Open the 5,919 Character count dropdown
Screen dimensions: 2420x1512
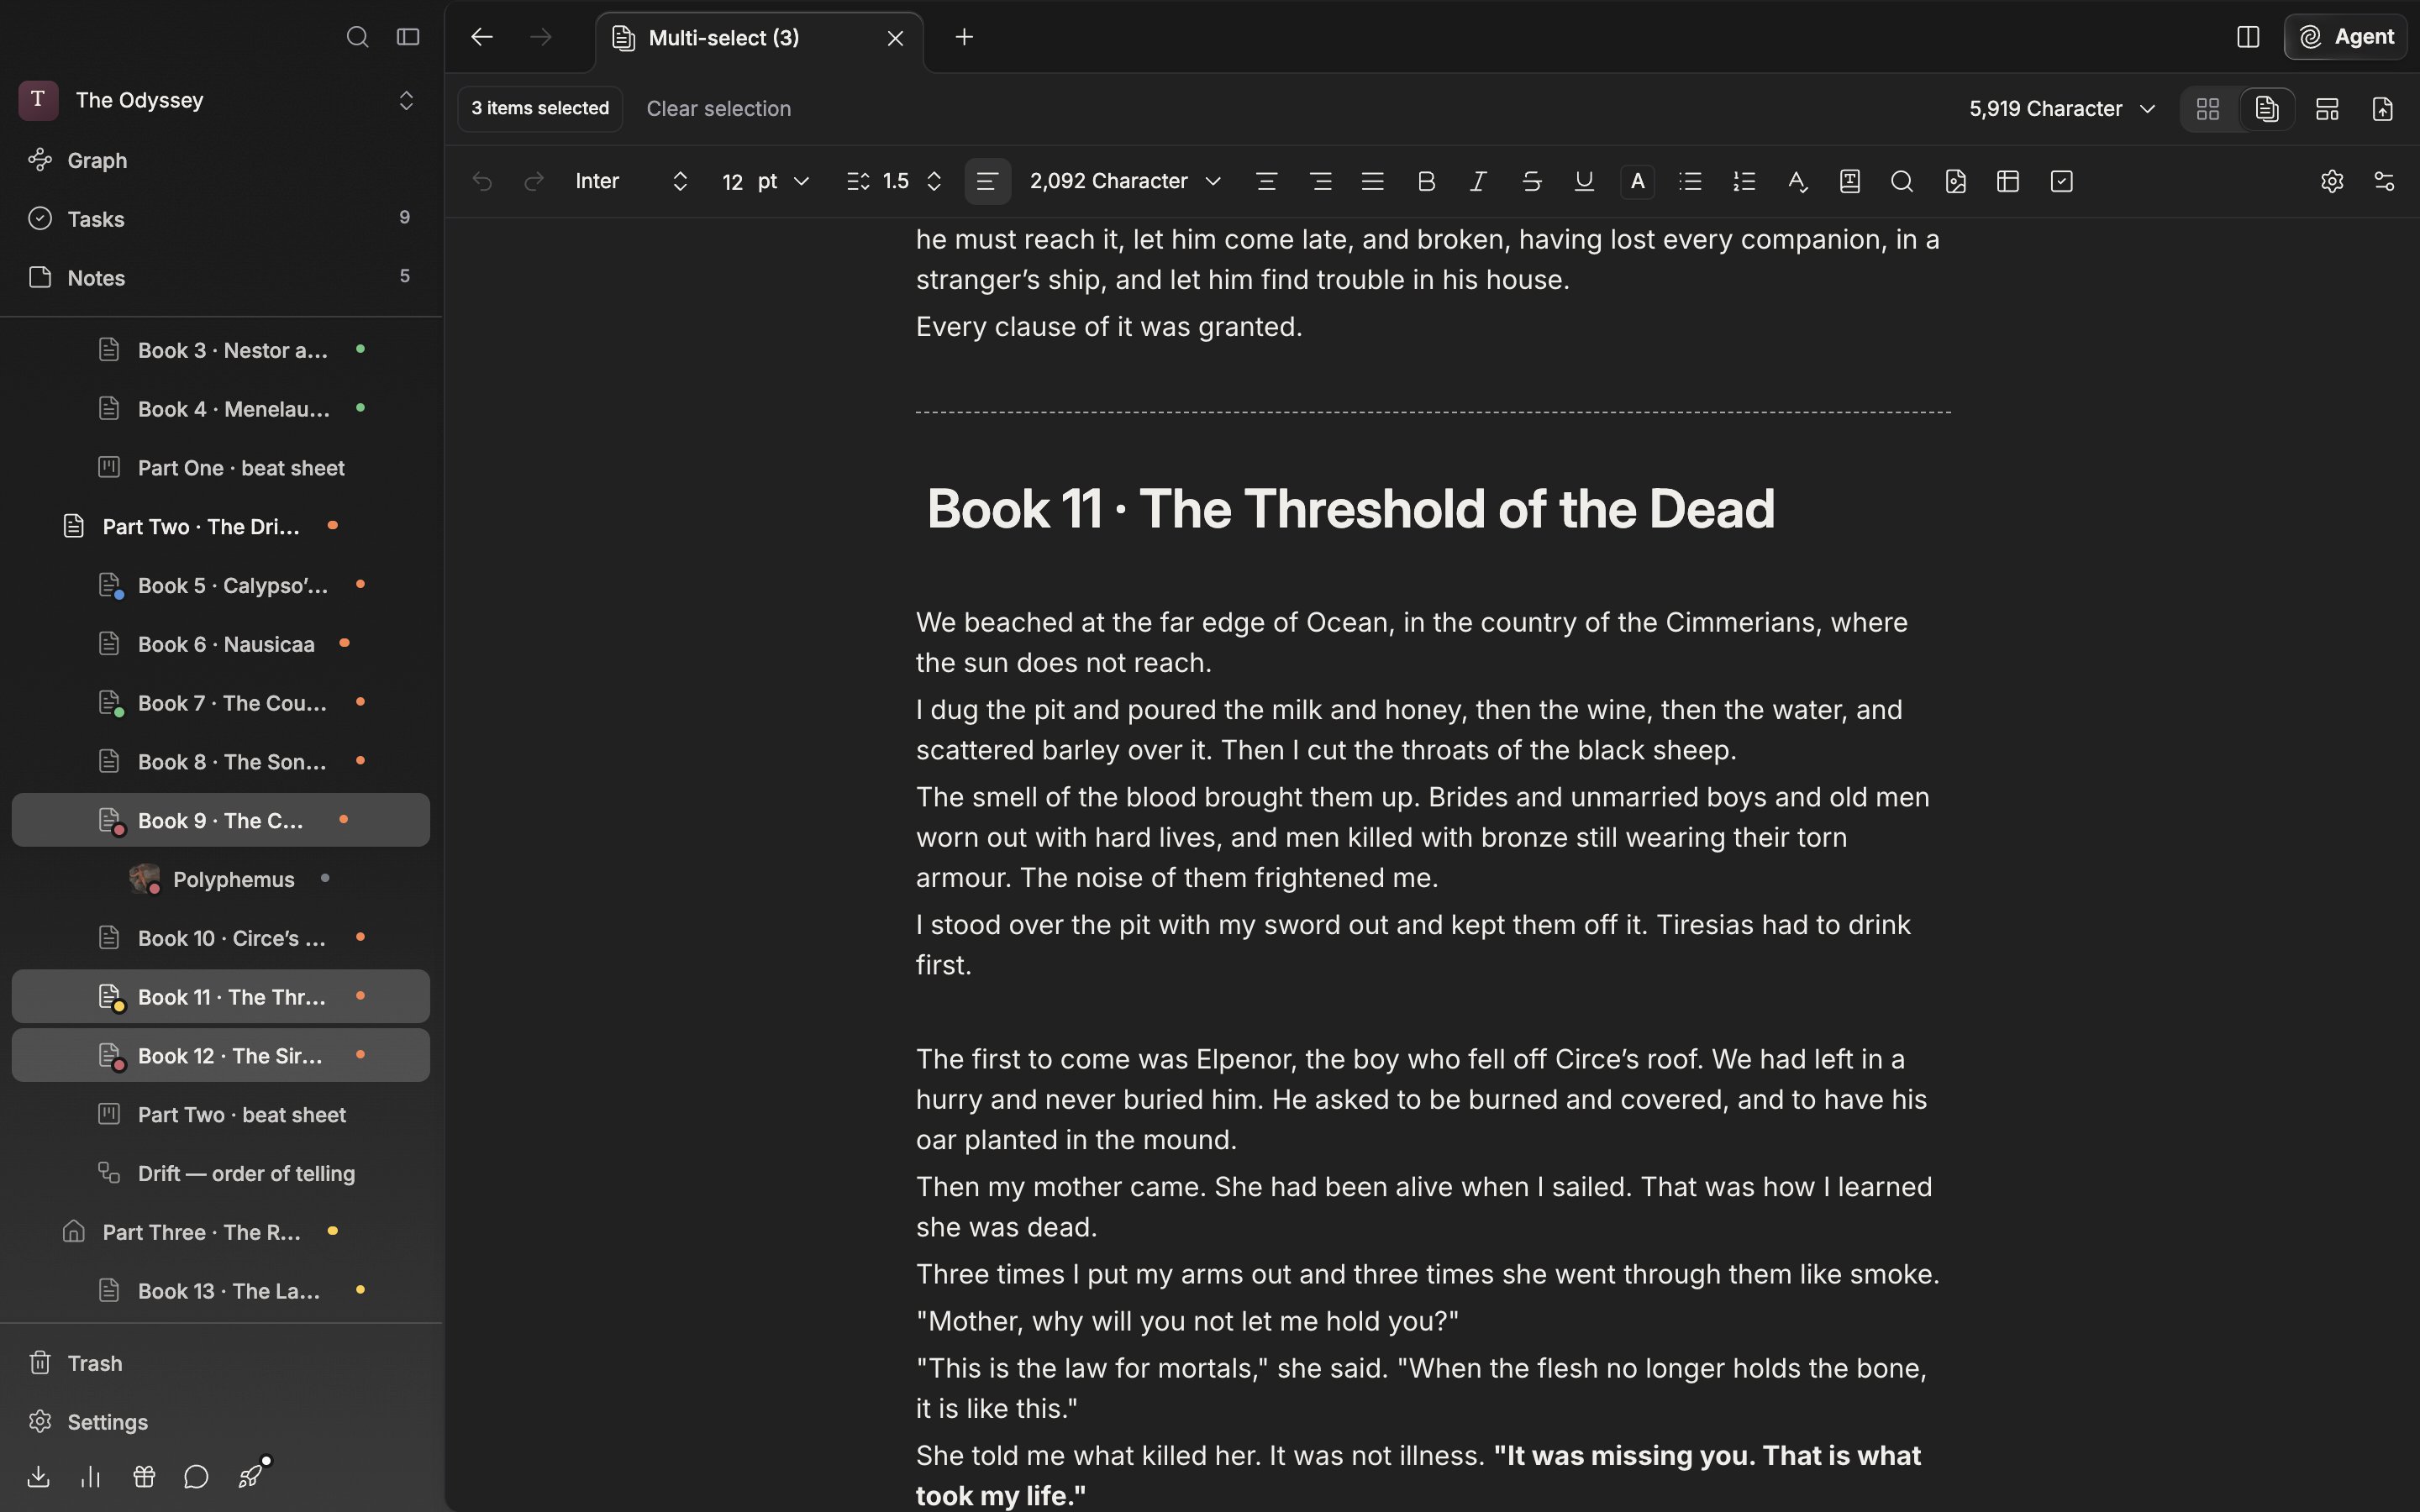click(2062, 108)
